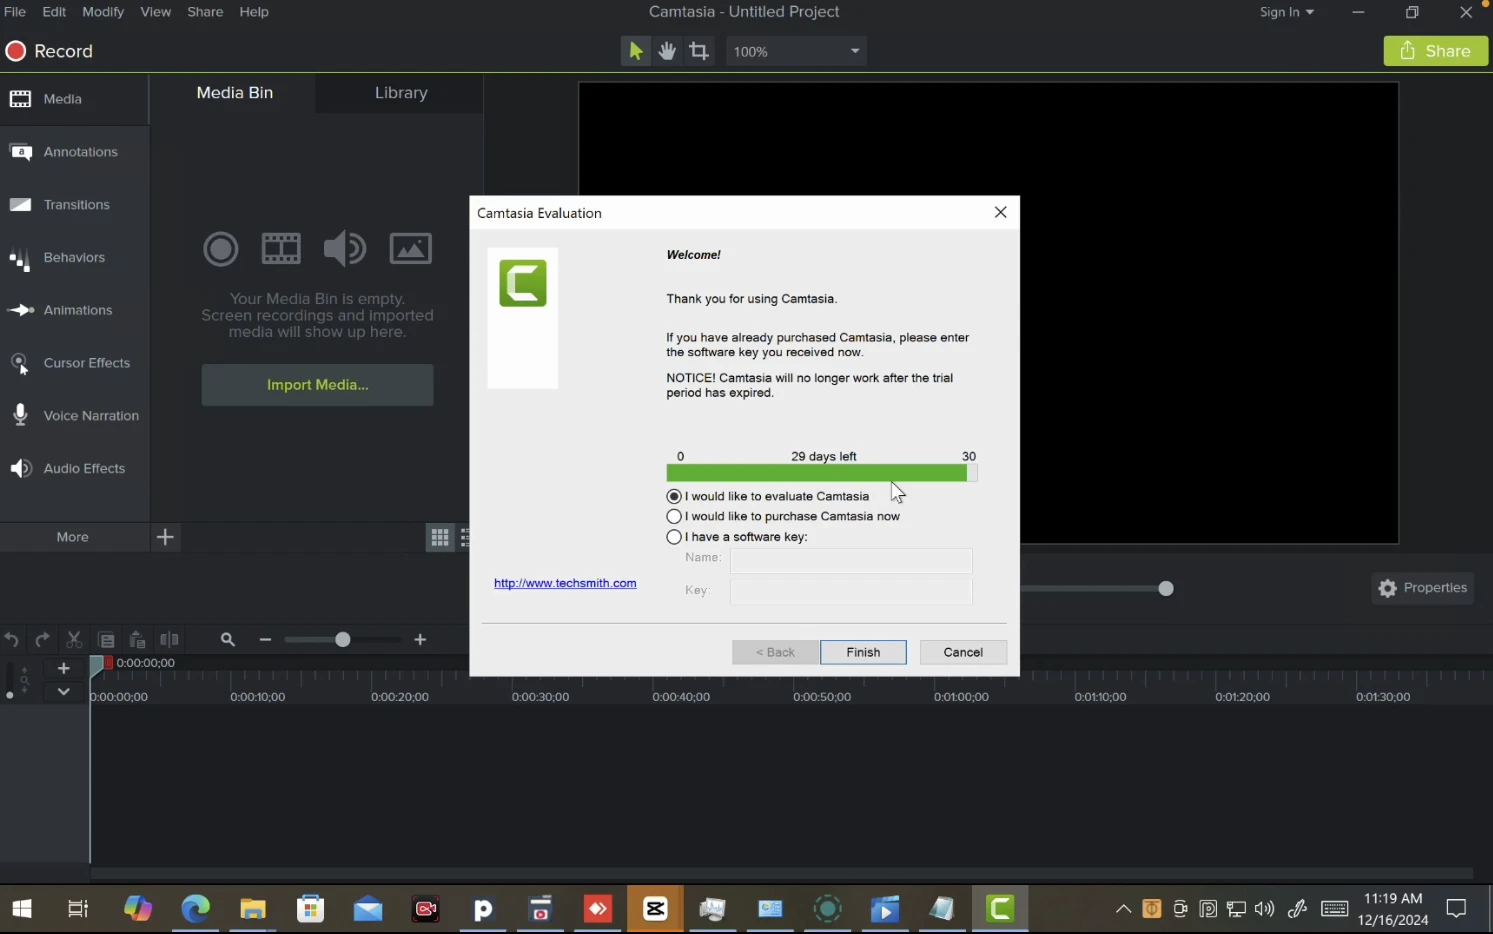
Task: Select the Voice Narration tool
Action: (75, 415)
